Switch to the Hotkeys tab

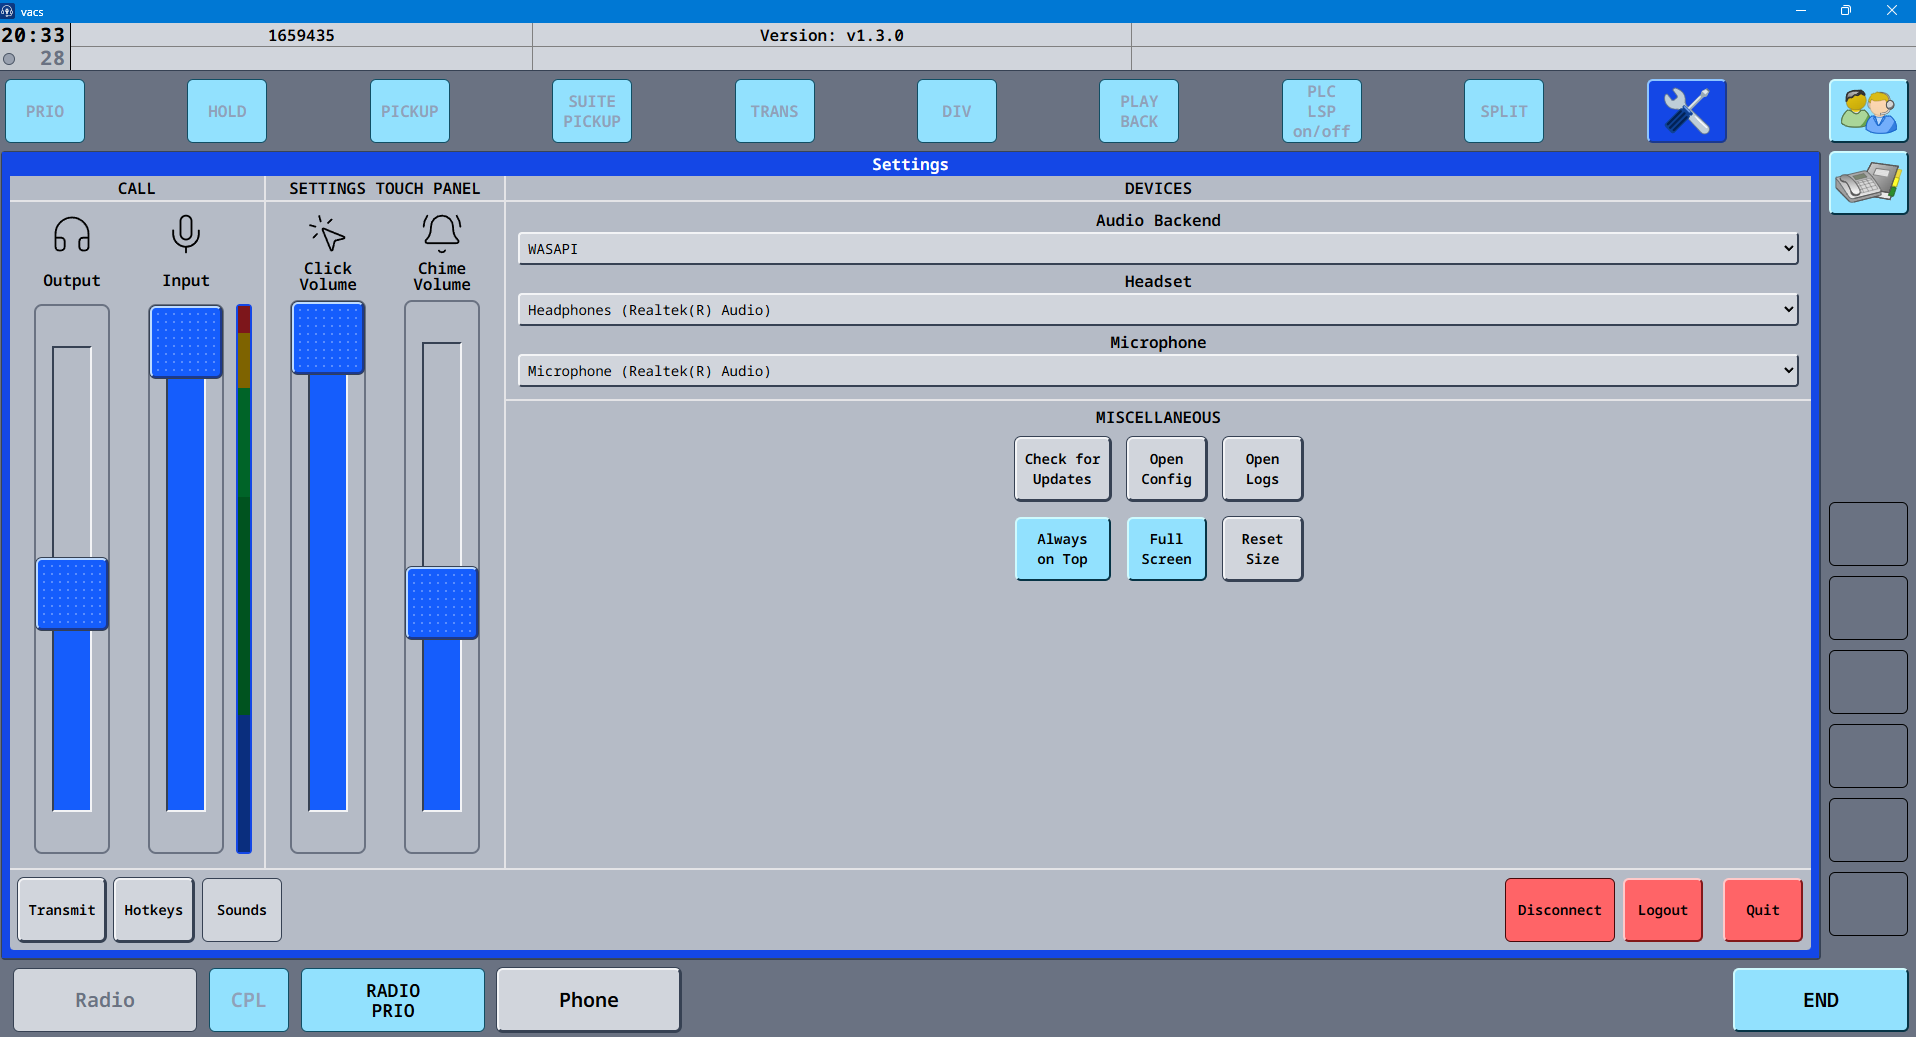153,910
